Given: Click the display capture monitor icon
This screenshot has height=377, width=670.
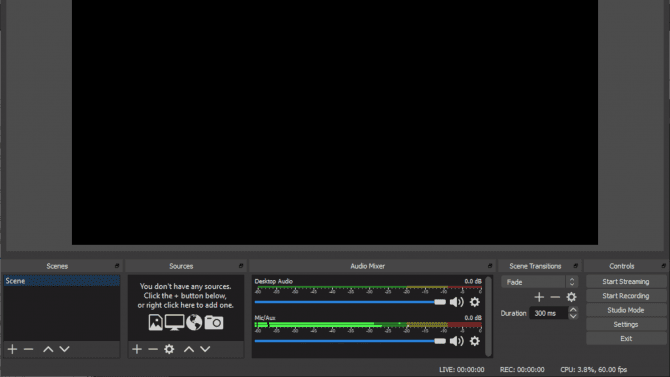Looking at the screenshot, I should (x=174, y=322).
